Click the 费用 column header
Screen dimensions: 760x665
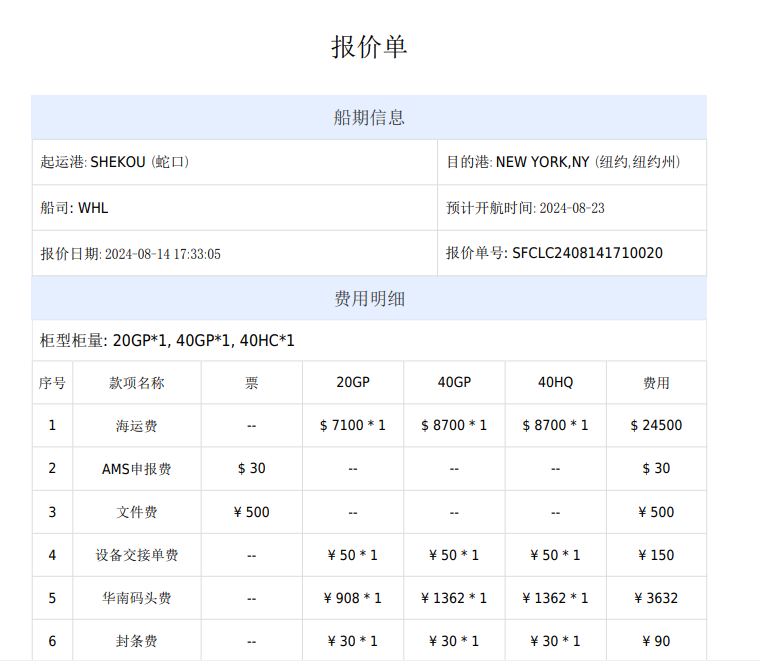pyautogui.click(x=656, y=383)
